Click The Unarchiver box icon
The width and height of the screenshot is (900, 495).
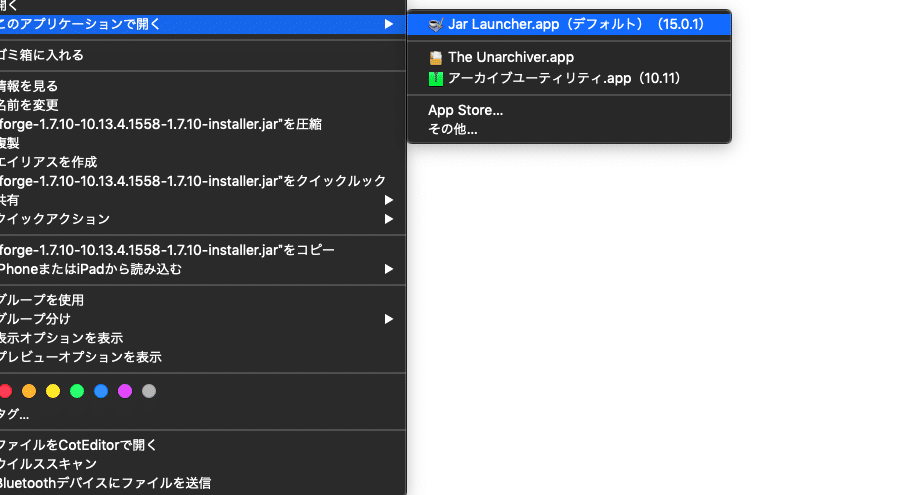(x=436, y=57)
